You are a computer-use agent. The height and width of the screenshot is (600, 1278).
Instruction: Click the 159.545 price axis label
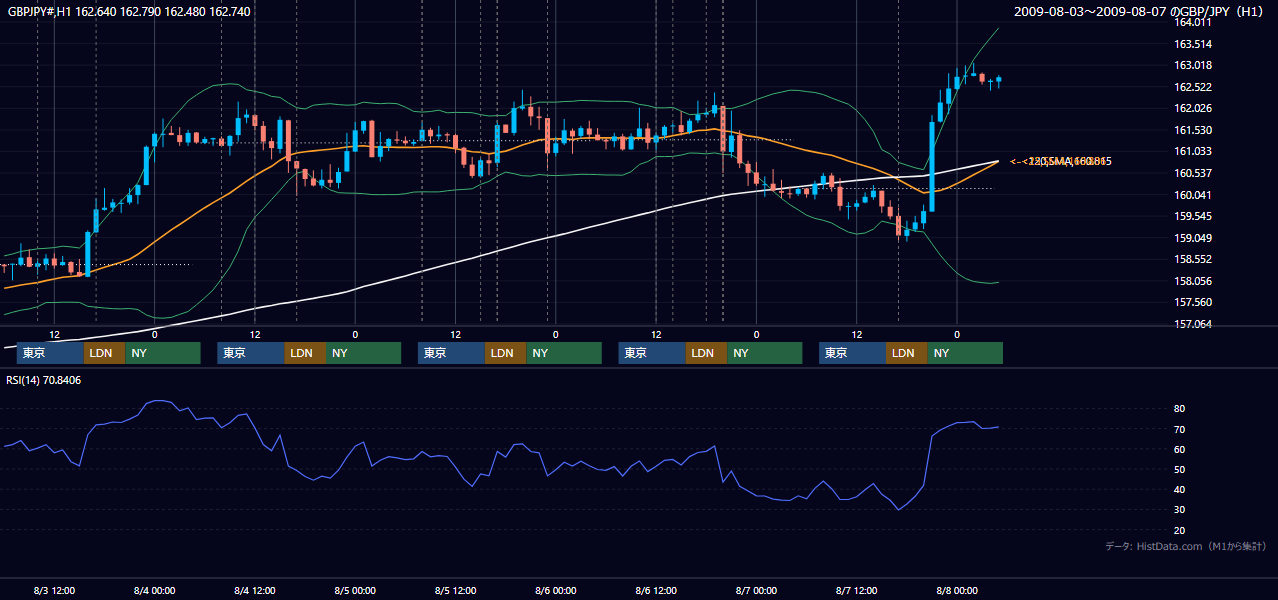tap(1193, 217)
